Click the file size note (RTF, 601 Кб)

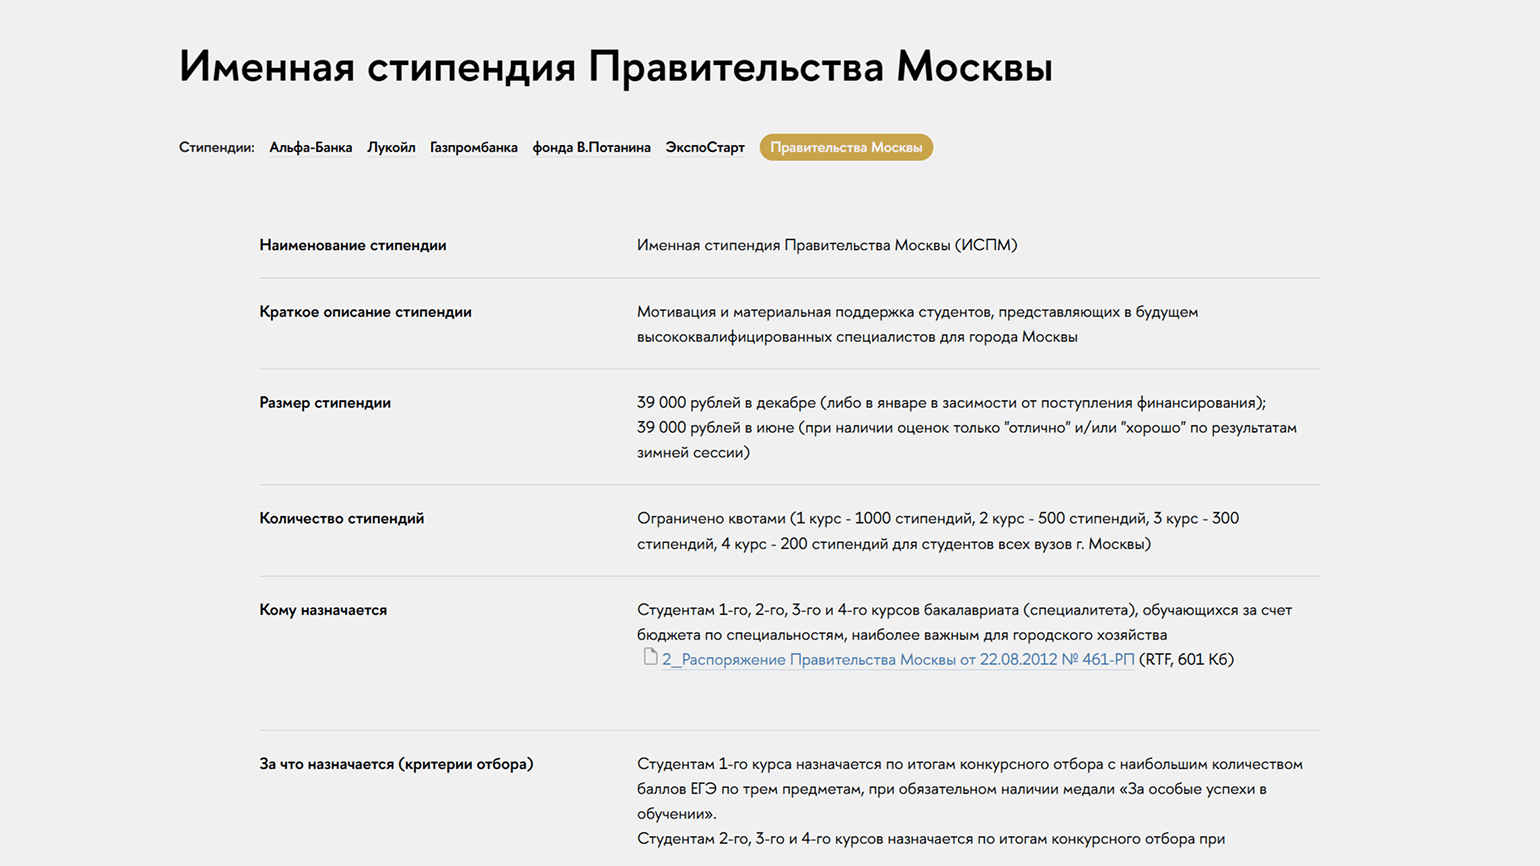[x=1186, y=660]
